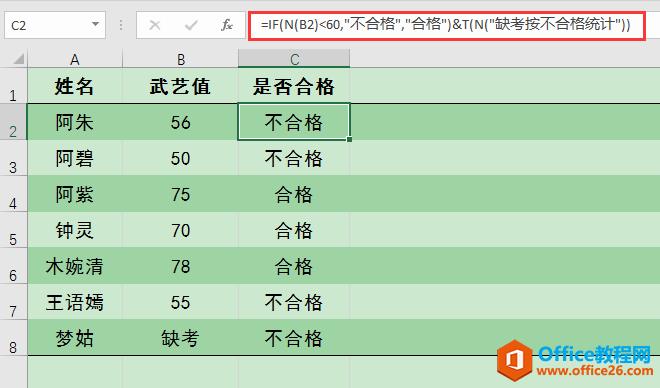Select the score cell 70
The height and width of the screenshot is (388, 660).
click(180, 230)
